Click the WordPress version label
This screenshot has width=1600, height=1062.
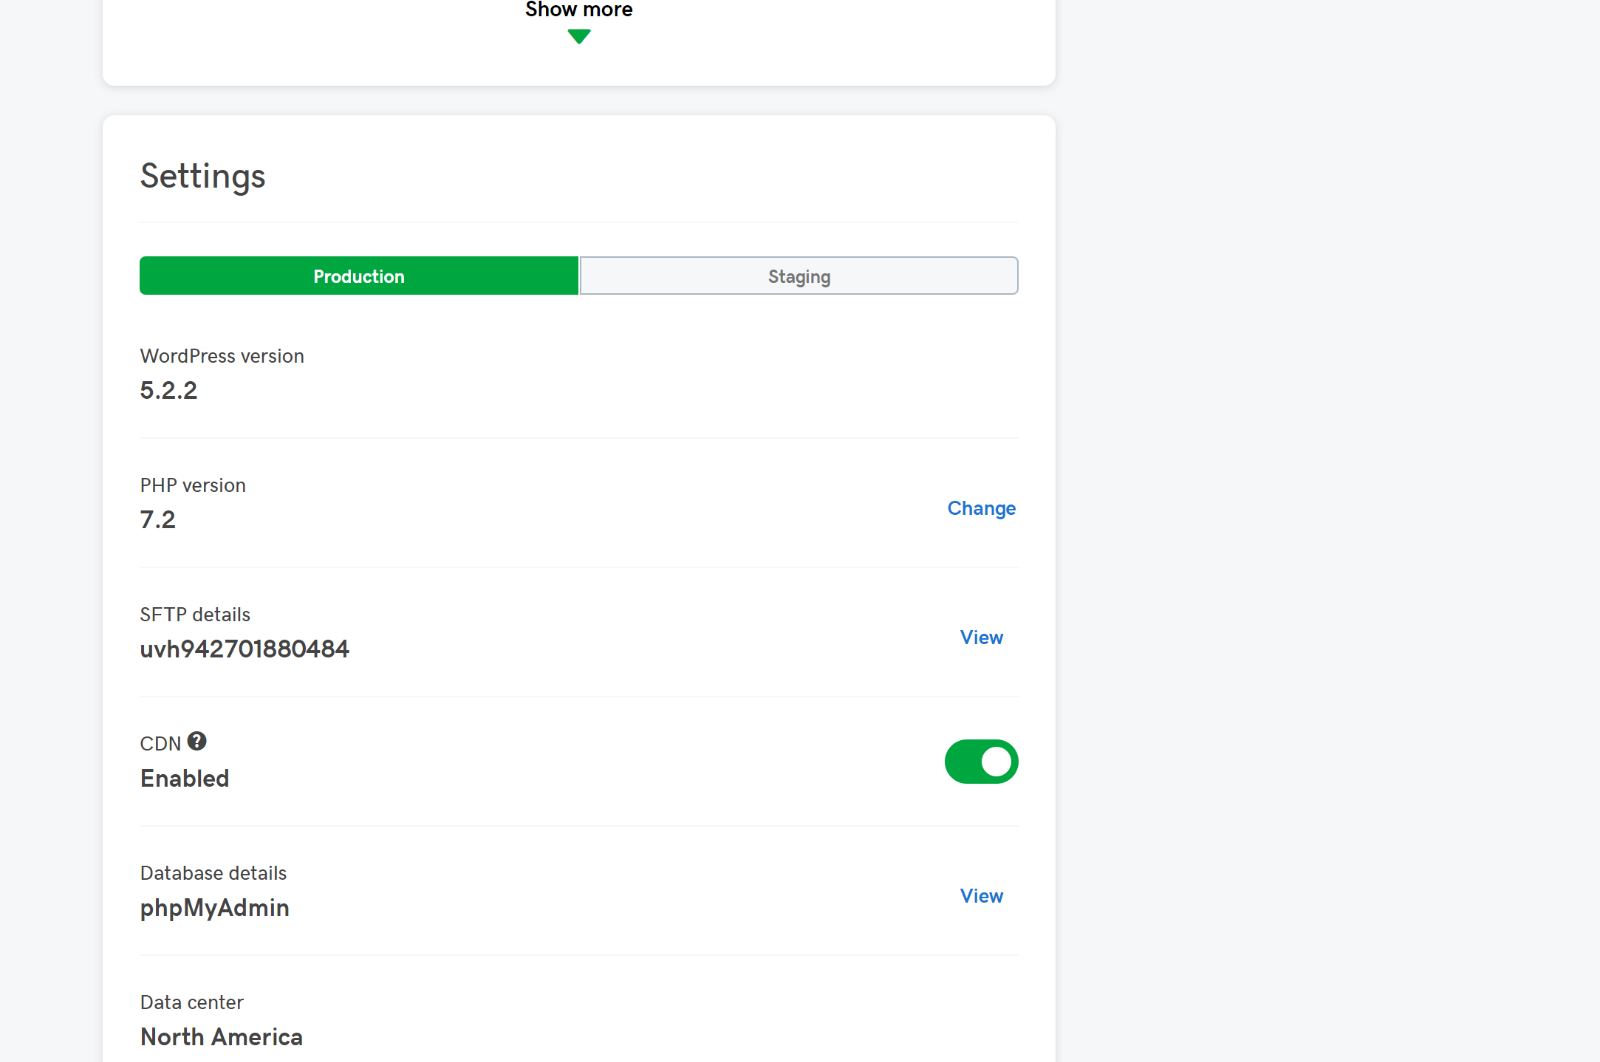pyautogui.click(x=222, y=356)
